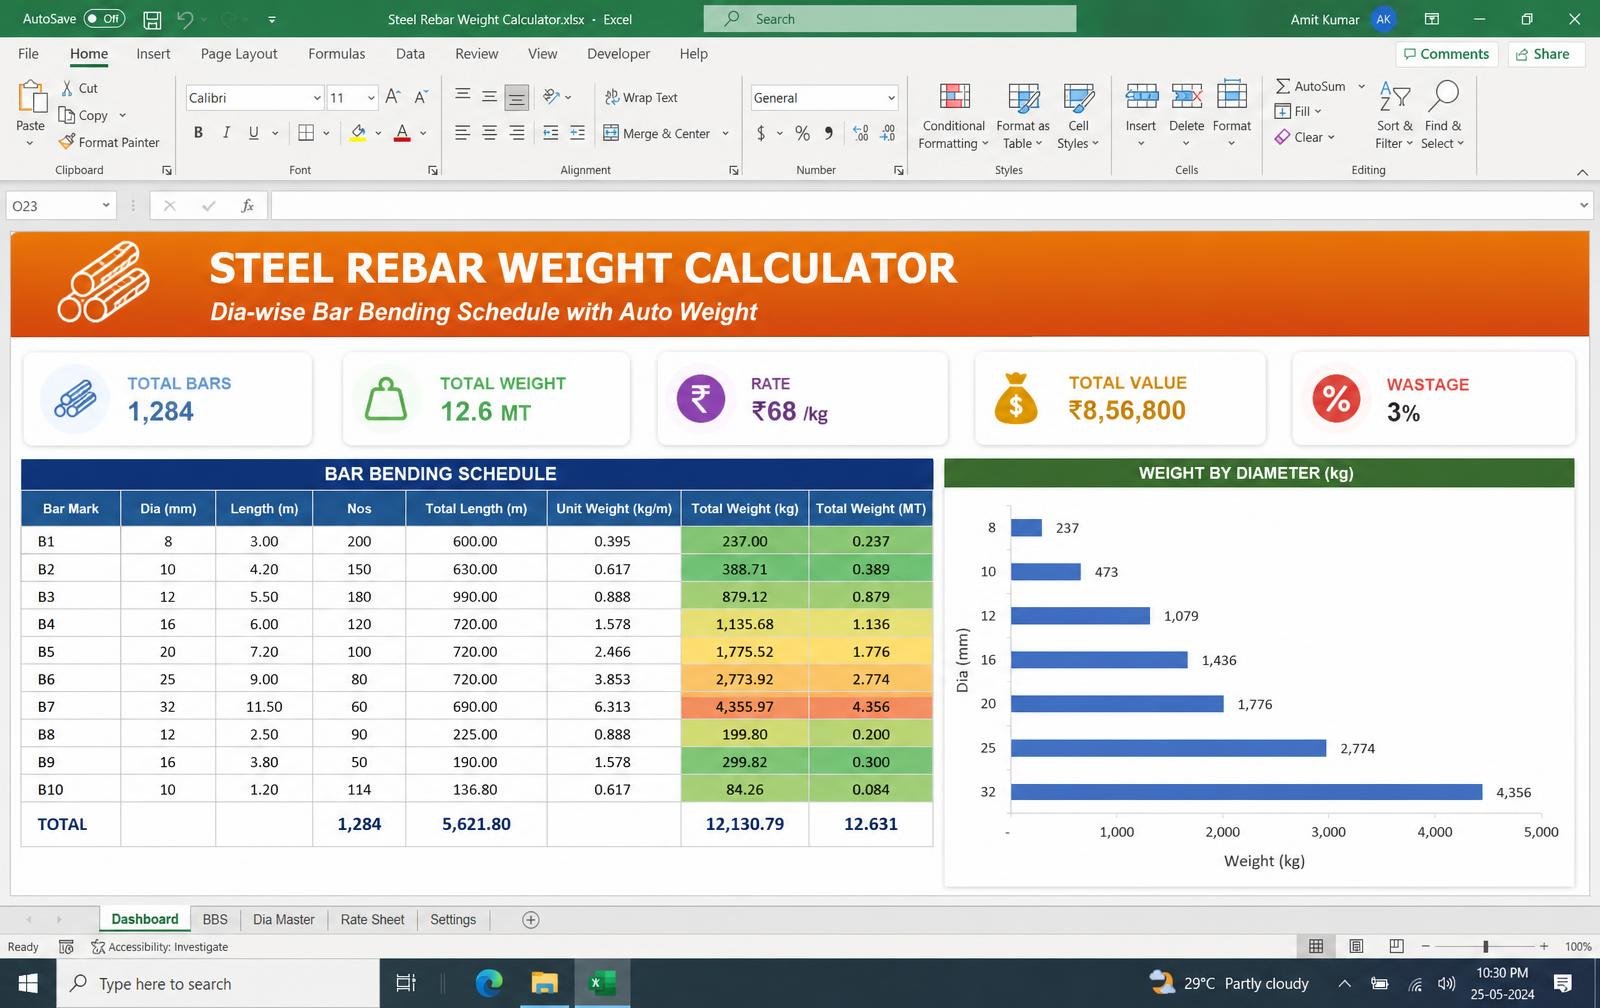Decrease font size with smaller A icon
The image size is (1600, 1008).
click(x=421, y=97)
